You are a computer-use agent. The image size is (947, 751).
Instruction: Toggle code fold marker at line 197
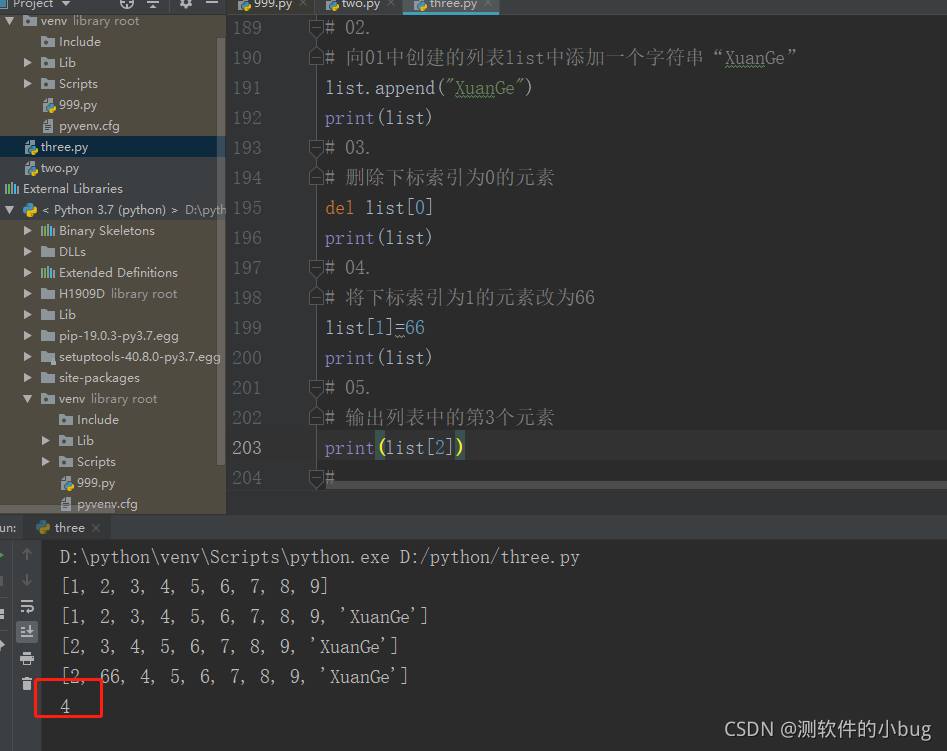click(316, 268)
